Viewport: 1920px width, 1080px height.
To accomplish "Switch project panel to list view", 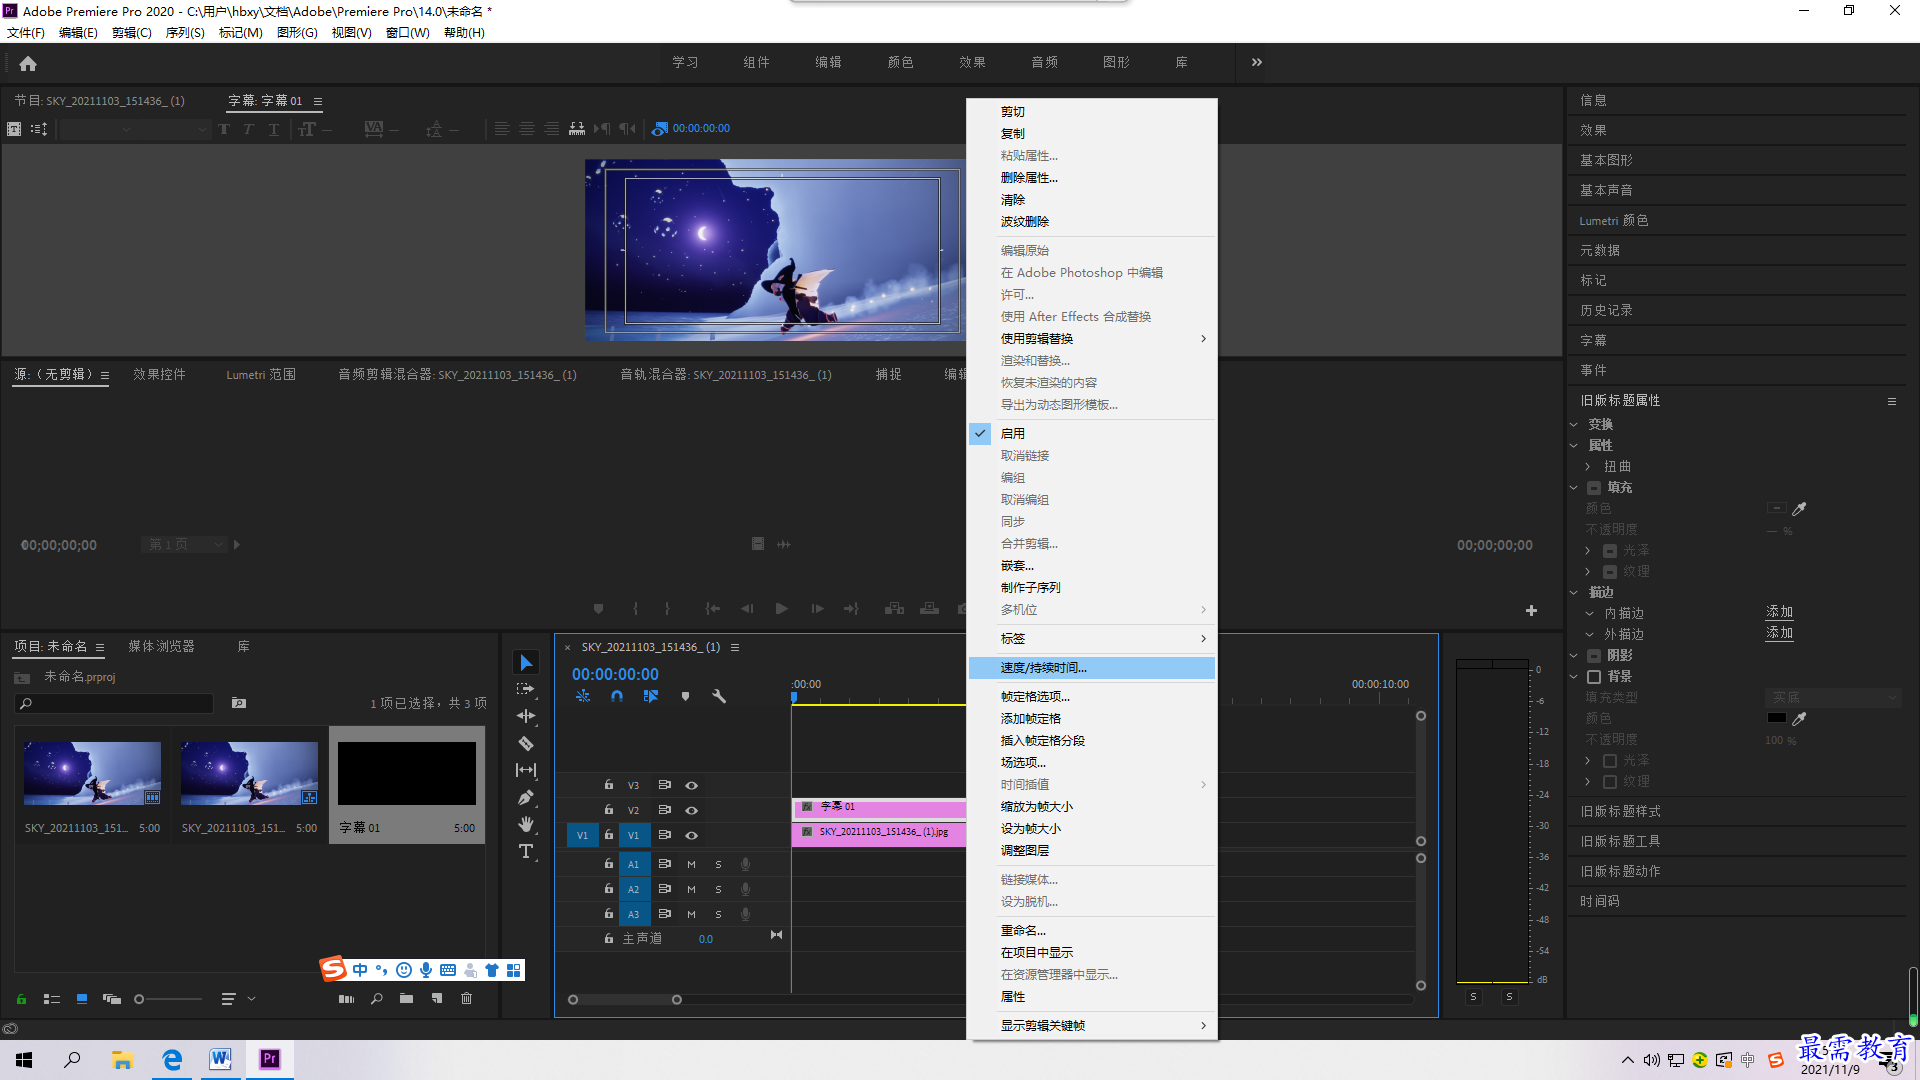I will [x=52, y=999].
